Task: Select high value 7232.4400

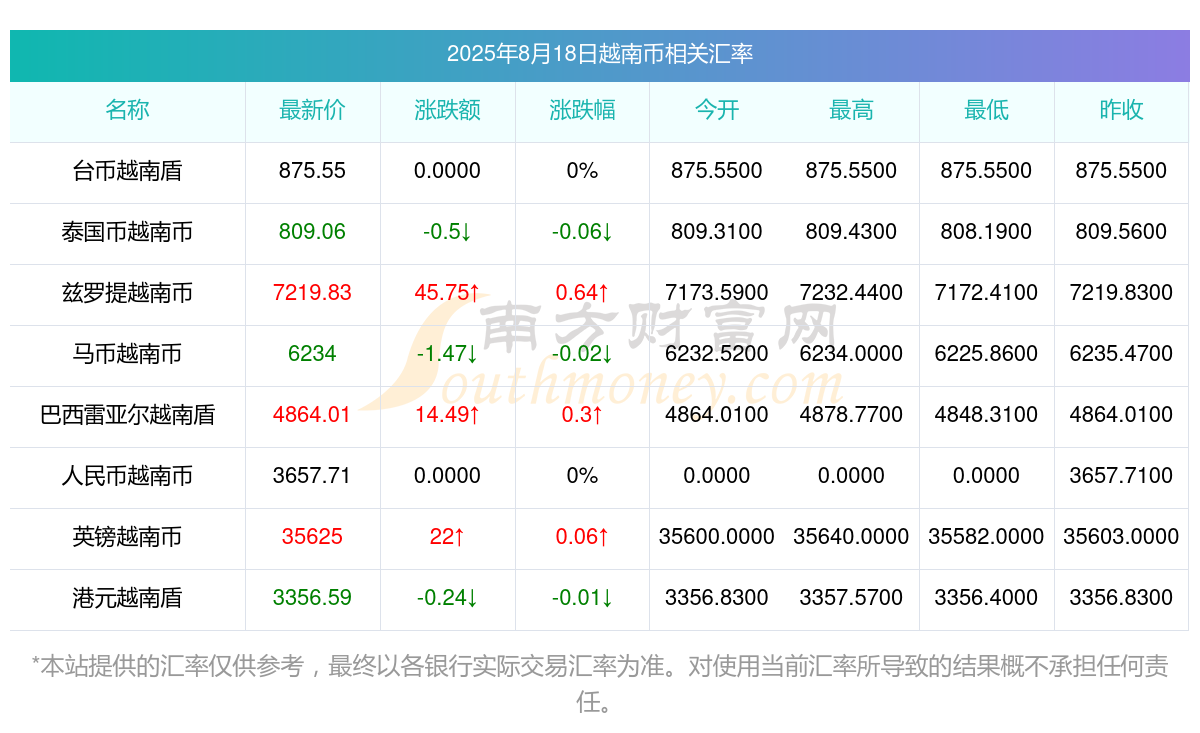Action: tap(851, 293)
